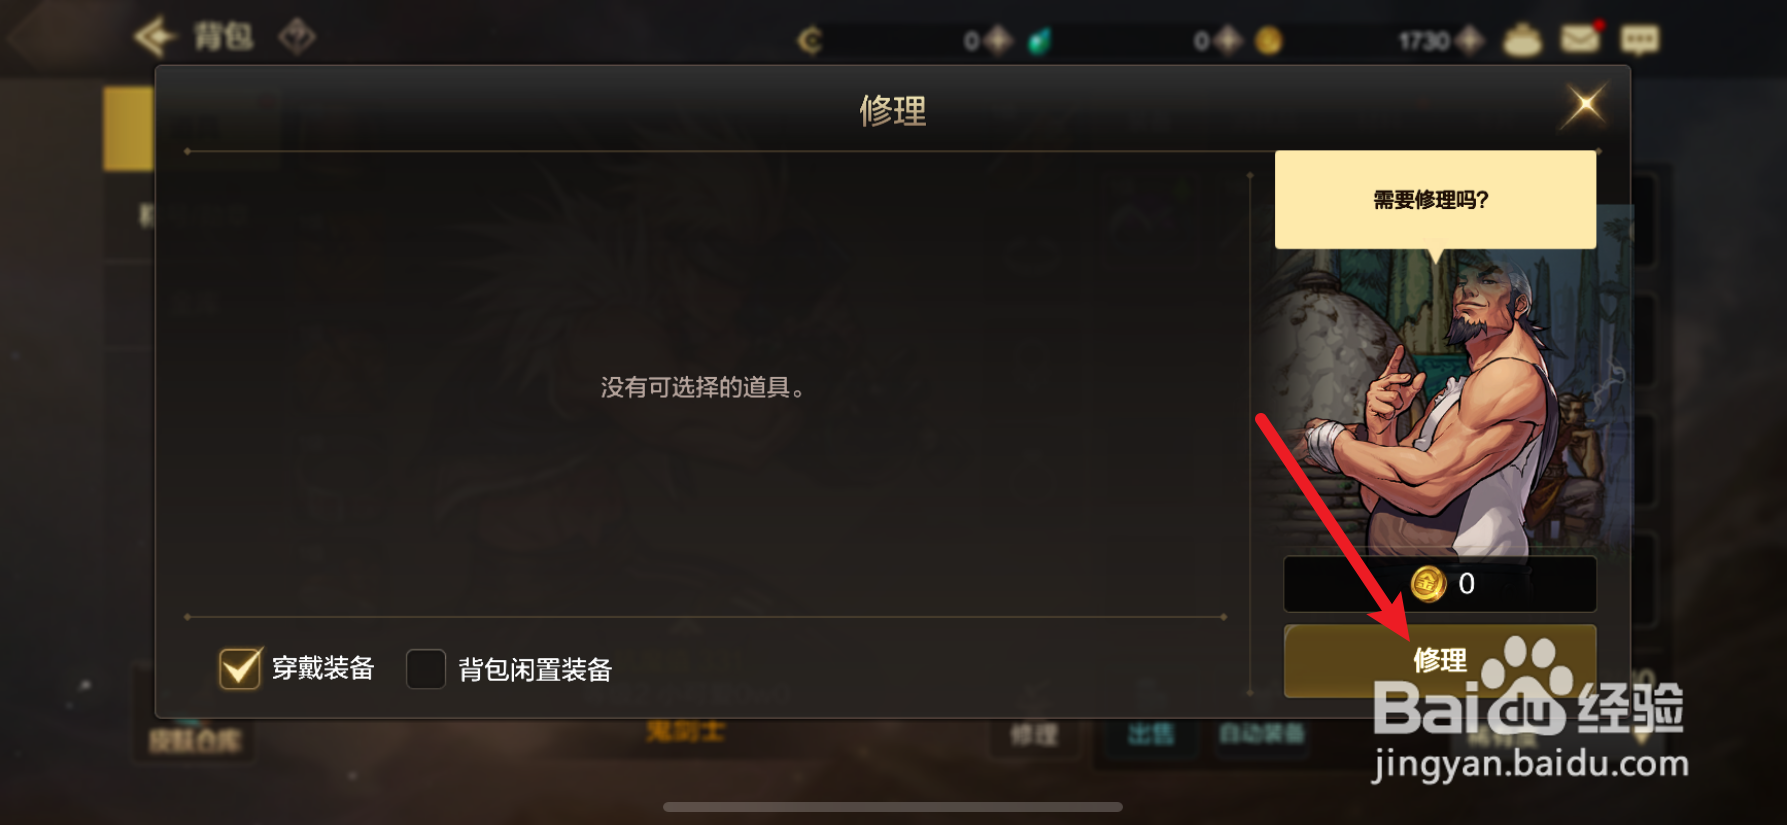
Task: Open the diamond help icon next to 背包
Action: click(297, 37)
